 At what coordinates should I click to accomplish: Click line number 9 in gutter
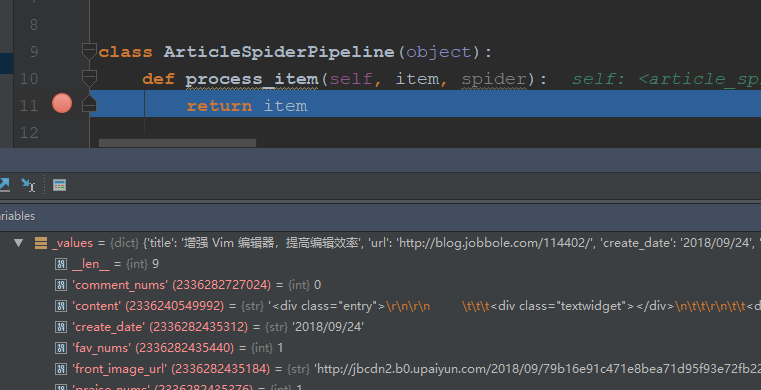[x=33, y=52]
